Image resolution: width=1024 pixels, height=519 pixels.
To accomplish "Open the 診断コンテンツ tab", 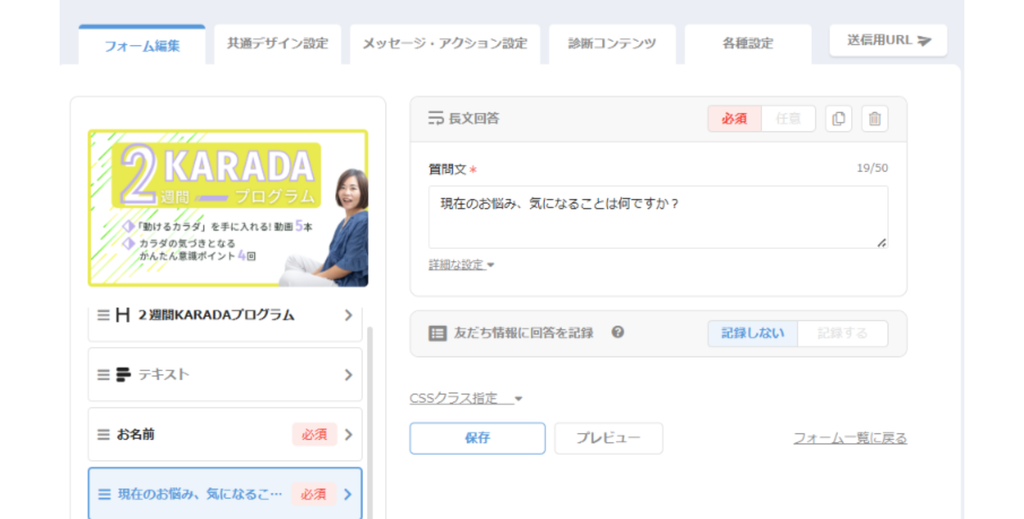I will 612,44.
